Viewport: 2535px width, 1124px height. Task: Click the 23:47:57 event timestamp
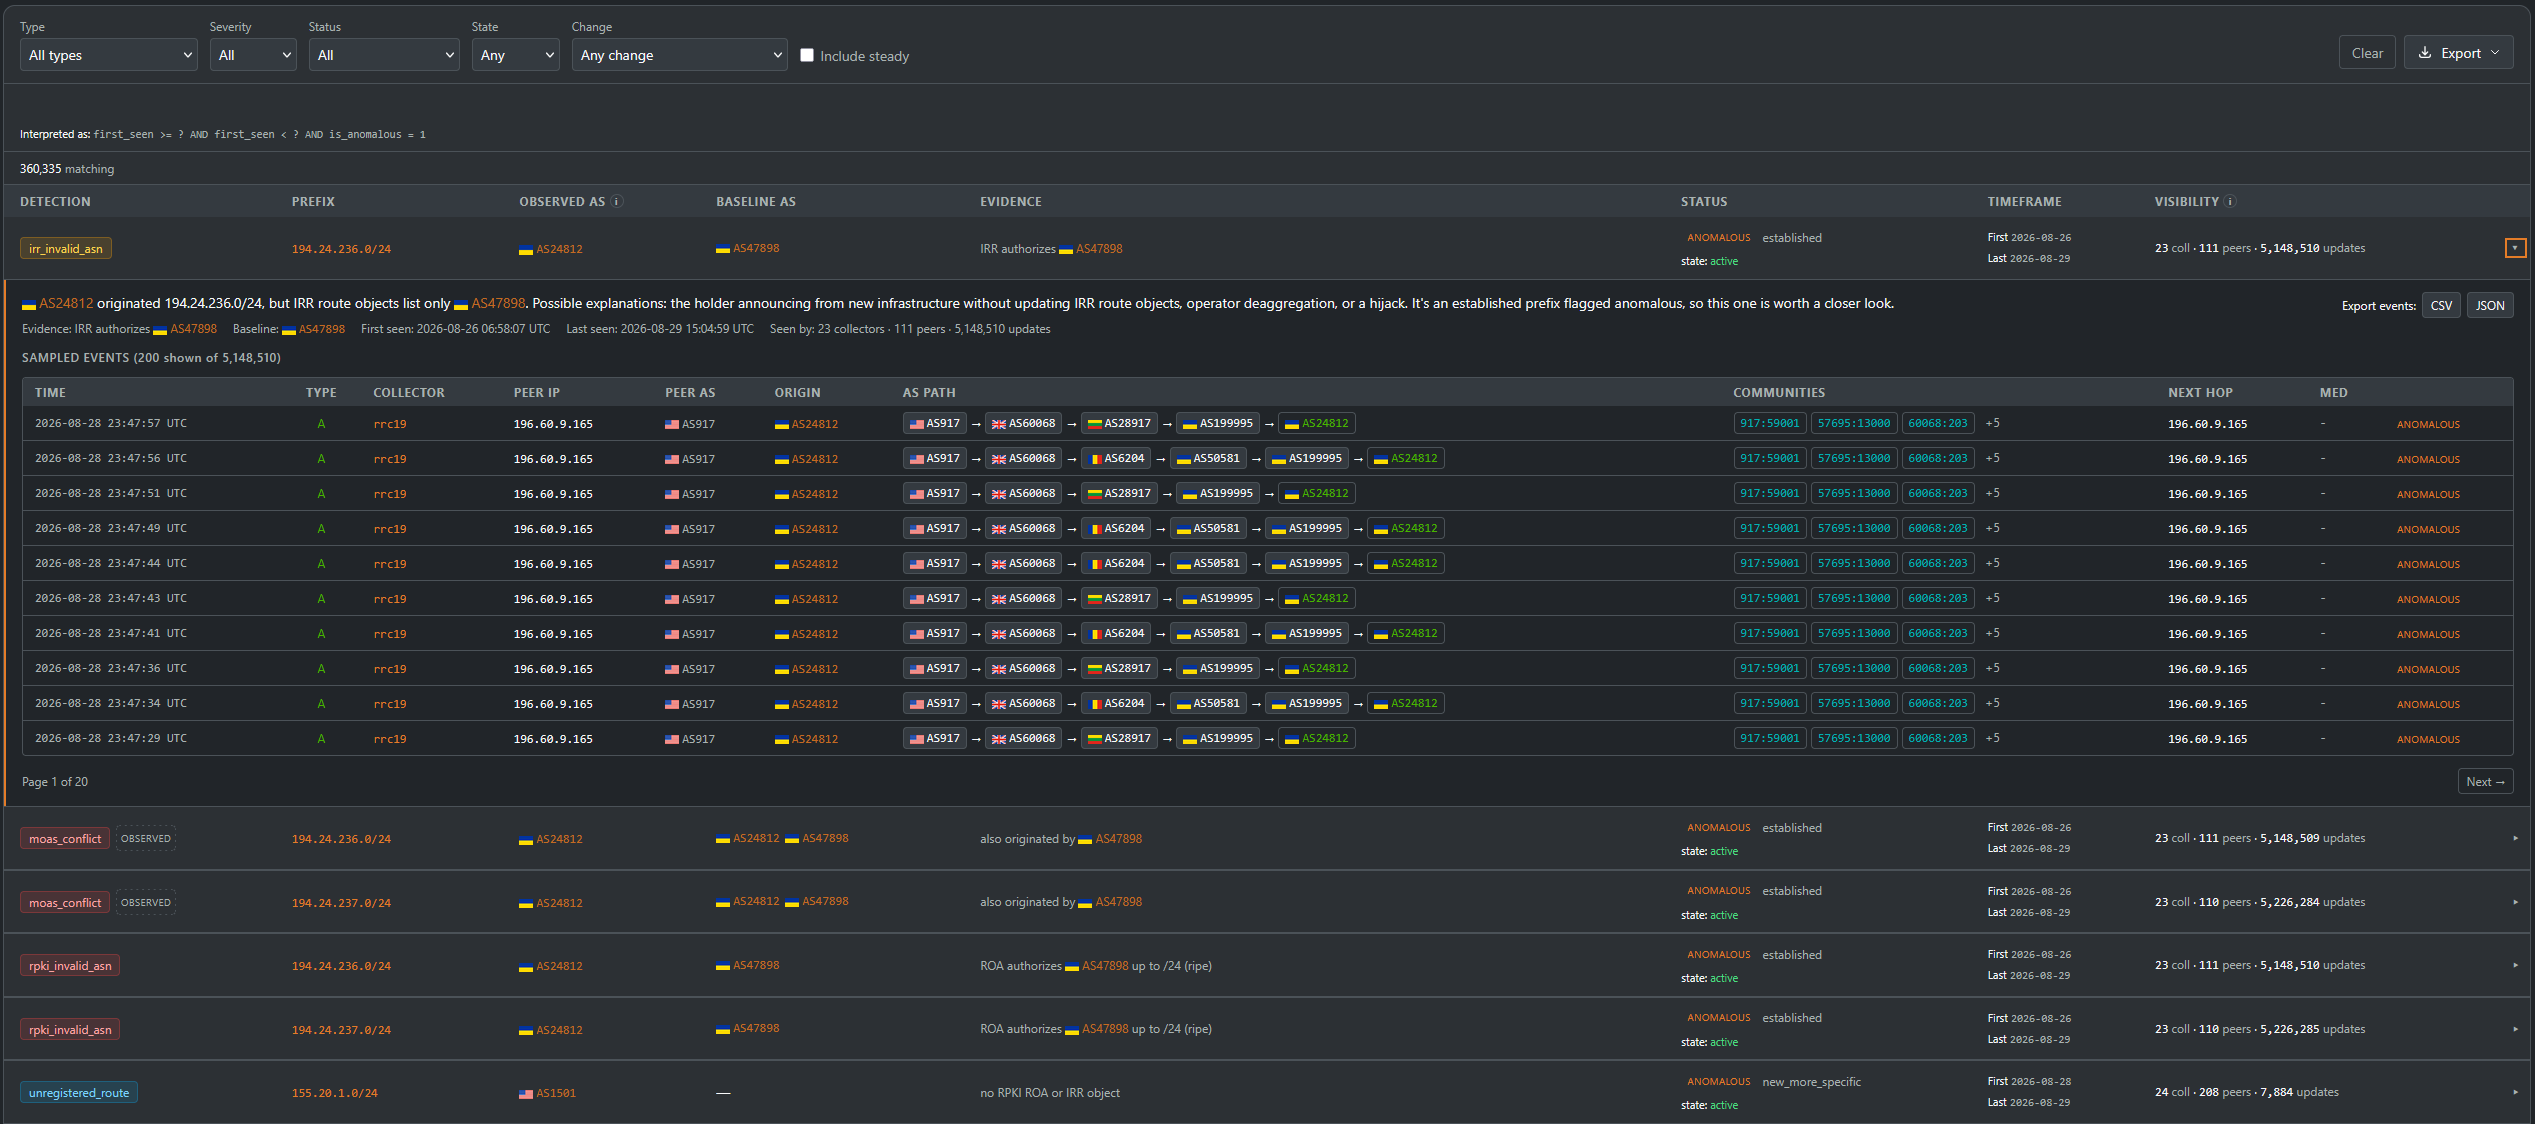click(x=111, y=423)
